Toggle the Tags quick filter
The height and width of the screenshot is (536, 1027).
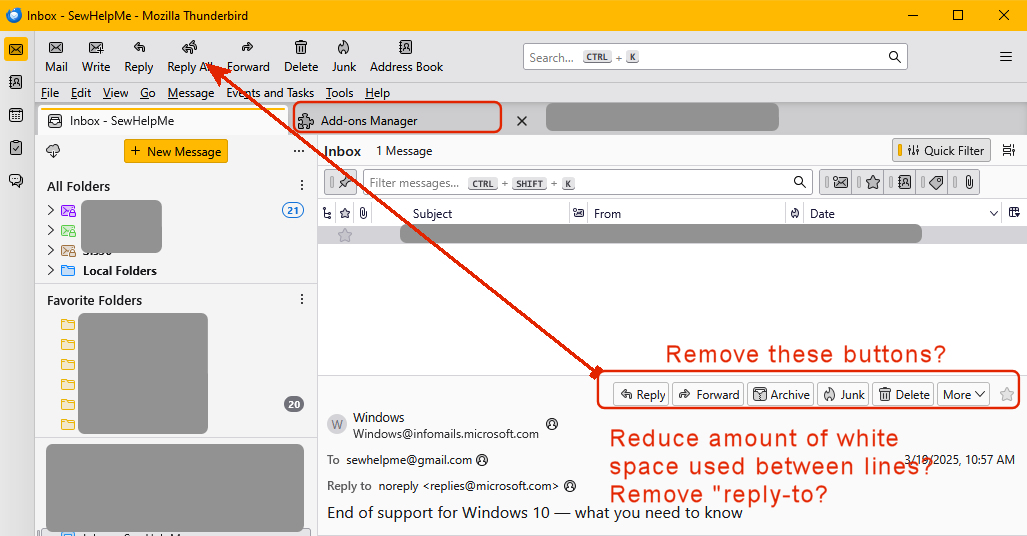pos(931,182)
